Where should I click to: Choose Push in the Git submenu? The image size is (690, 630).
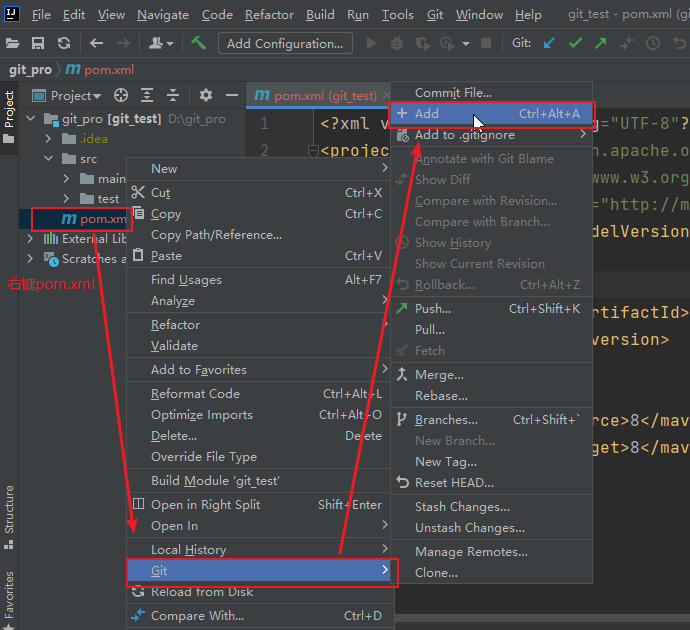(x=492, y=309)
